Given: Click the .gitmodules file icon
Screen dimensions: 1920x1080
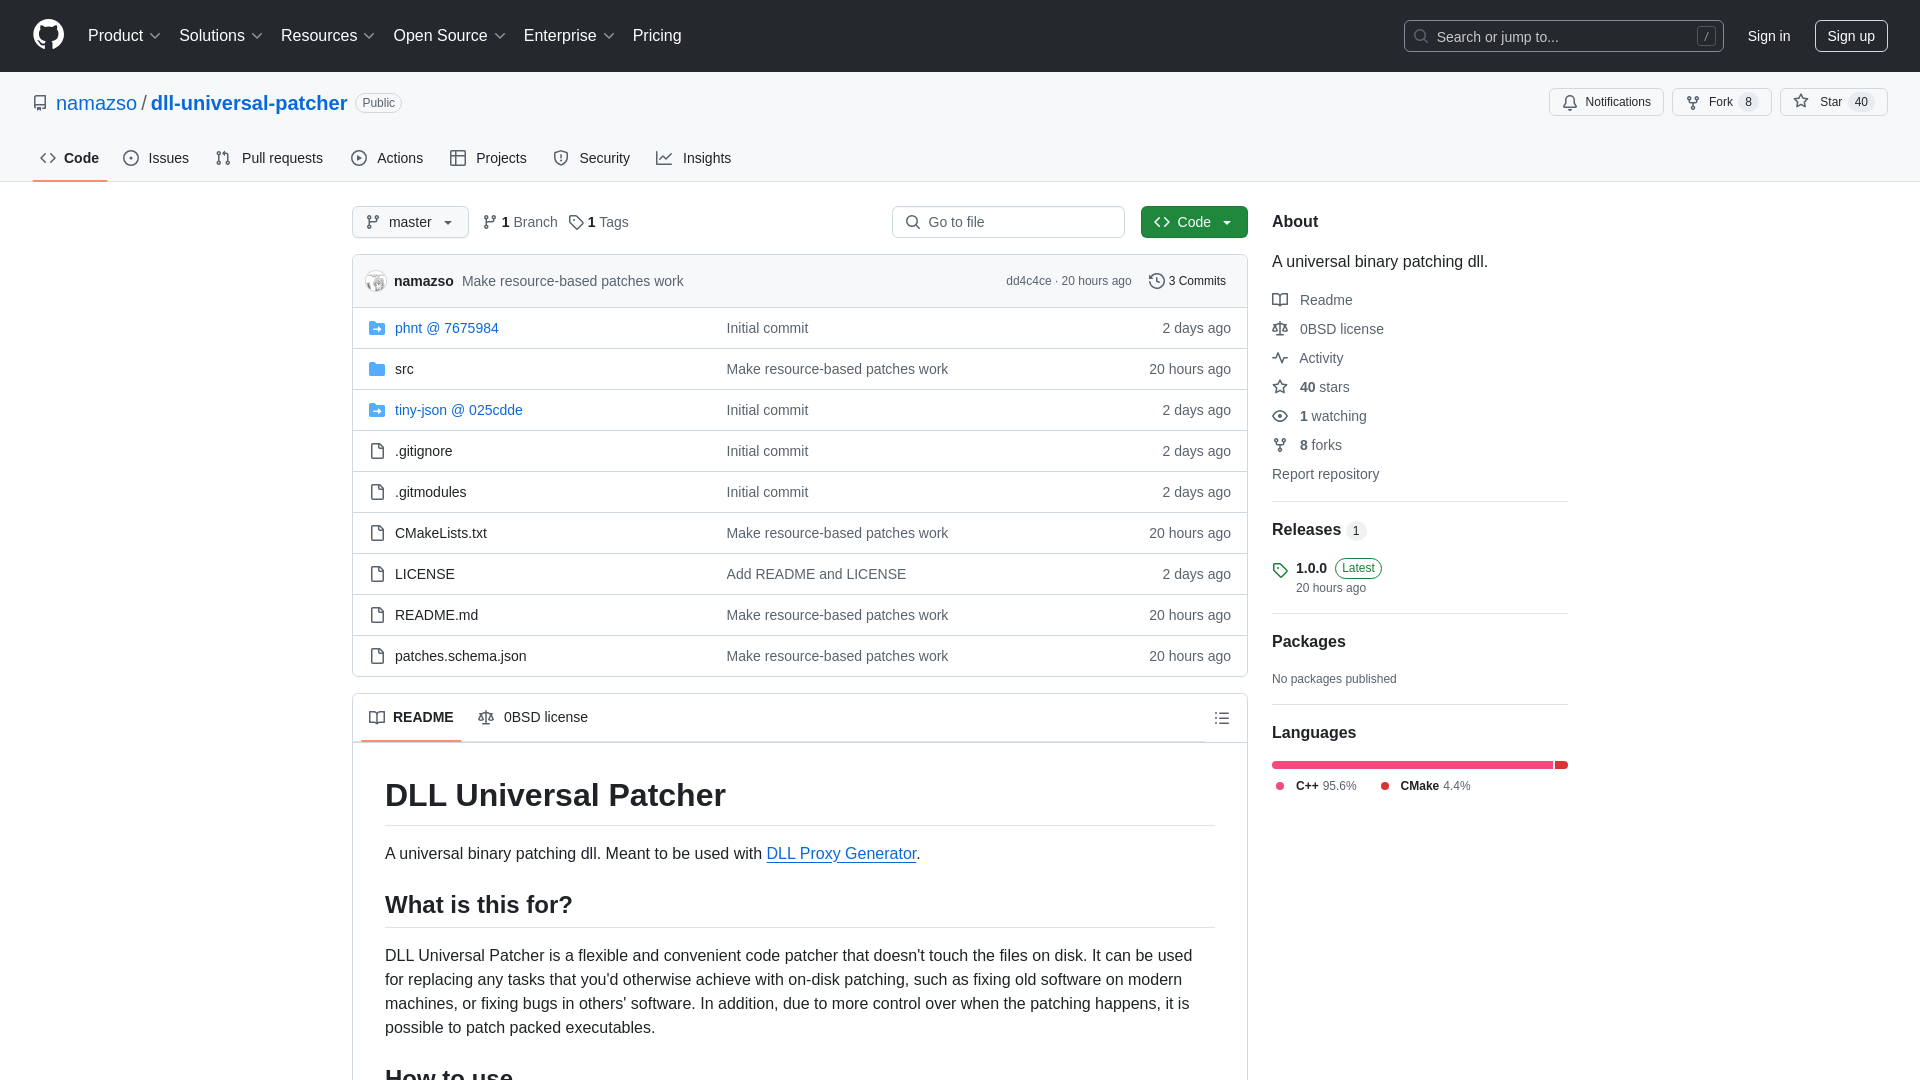Looking at the screenshot, I should [377, 492].
